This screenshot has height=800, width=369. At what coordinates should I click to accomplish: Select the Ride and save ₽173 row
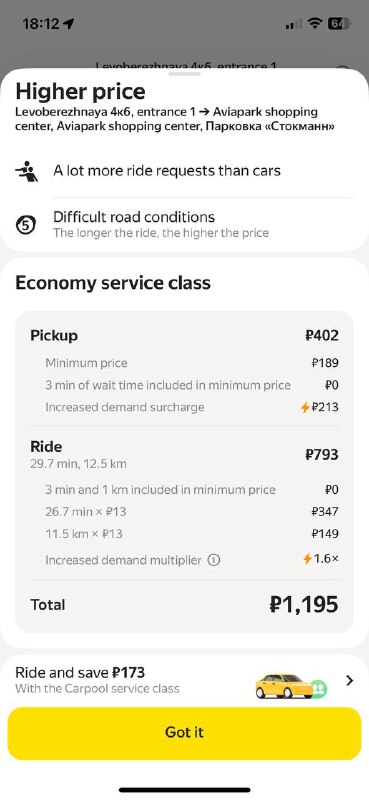(184, 681)
